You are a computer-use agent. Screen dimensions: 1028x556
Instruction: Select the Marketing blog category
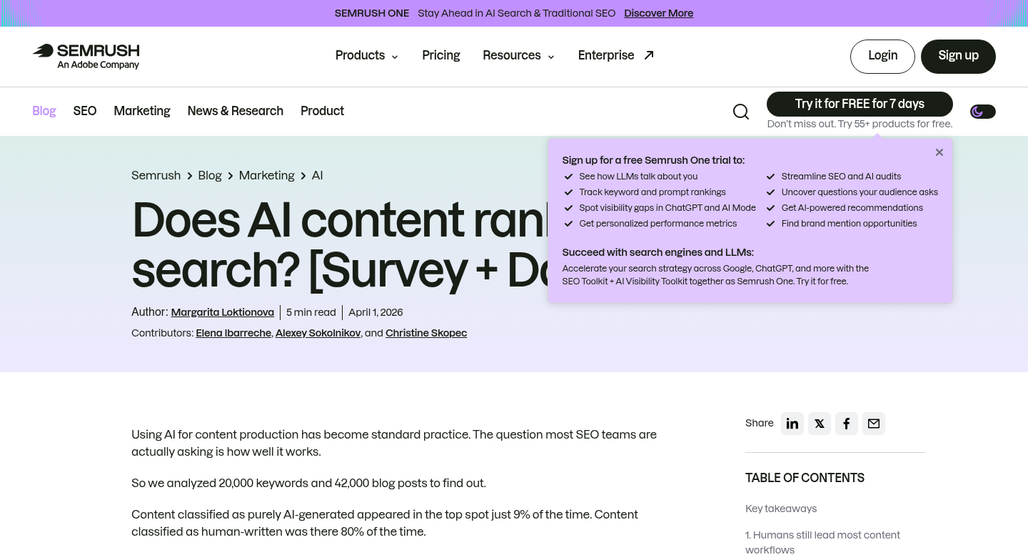(142, 111)
